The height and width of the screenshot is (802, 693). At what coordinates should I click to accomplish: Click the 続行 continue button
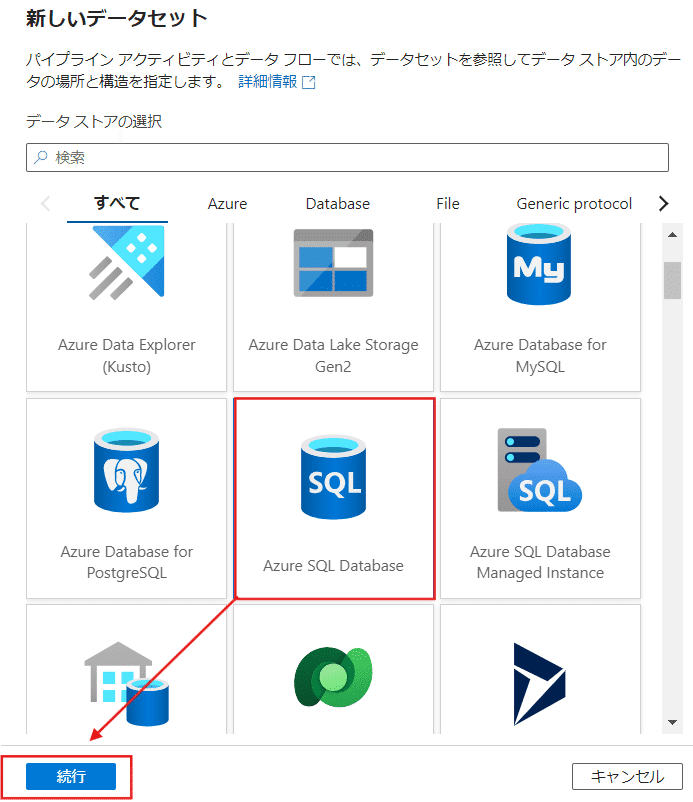71,776
